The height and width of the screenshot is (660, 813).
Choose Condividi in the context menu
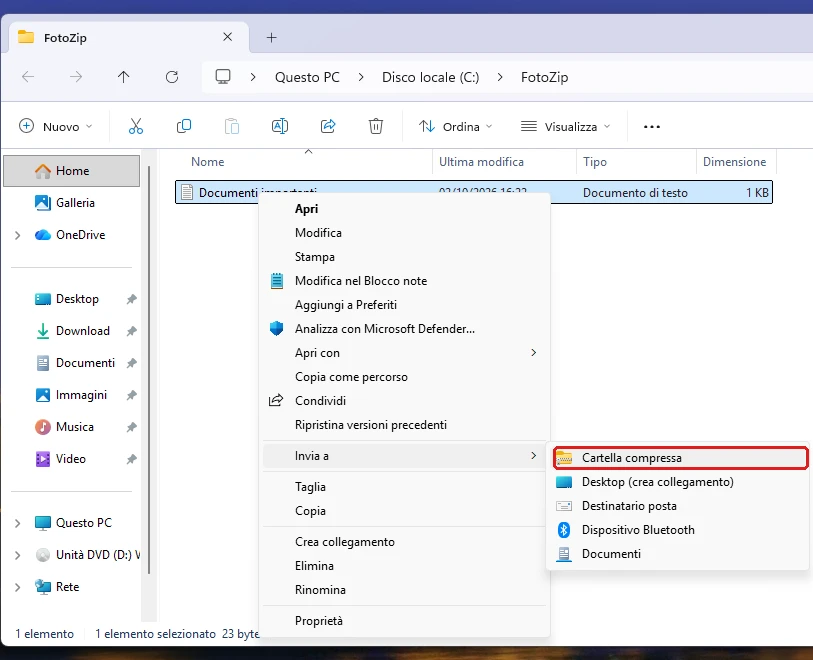(x=404, y=401)
